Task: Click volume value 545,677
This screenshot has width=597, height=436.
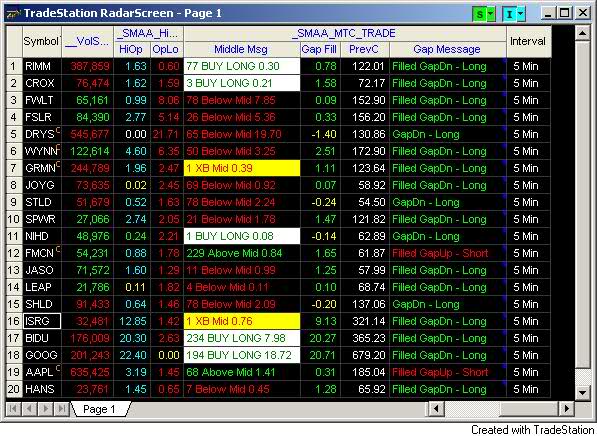Action: [x=88, y=134]
